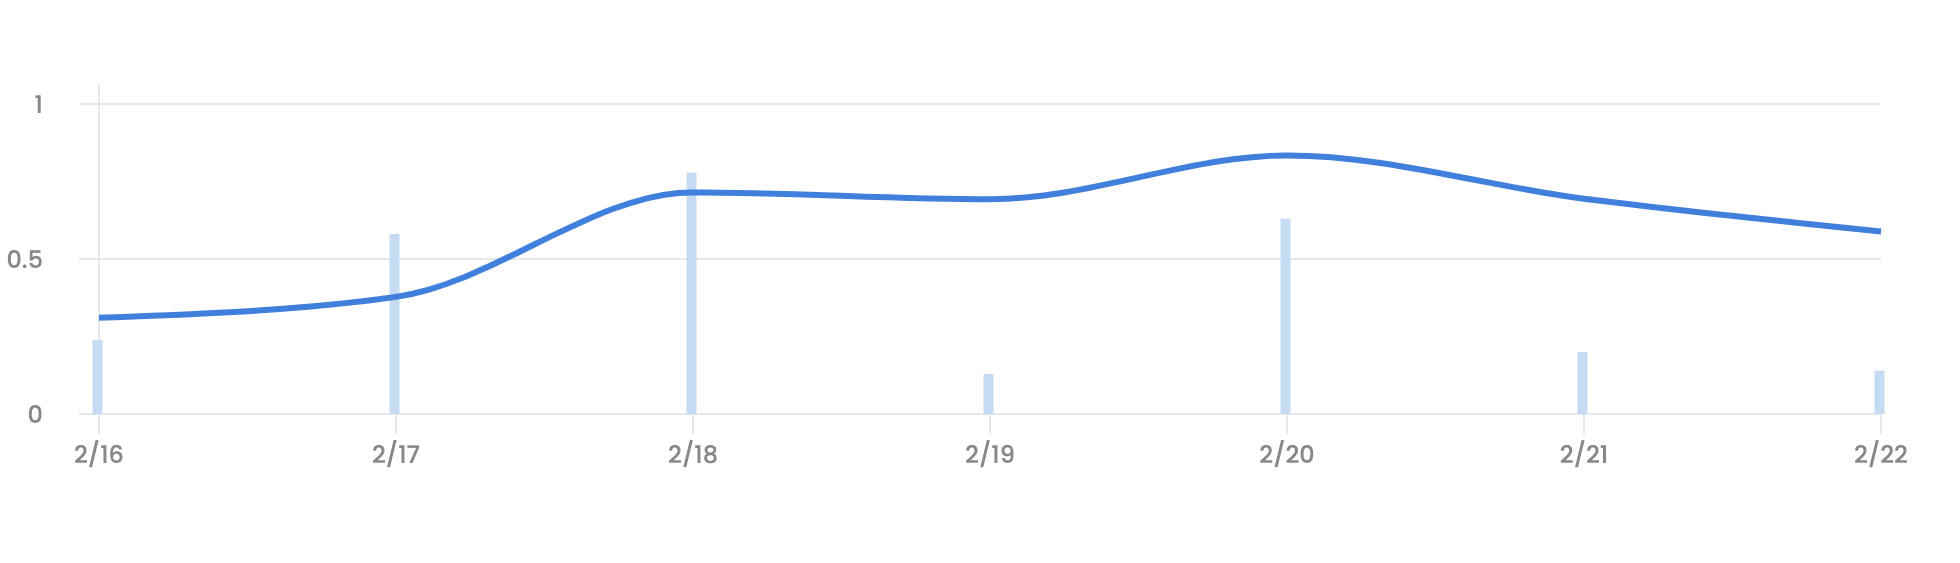Click the light blue bar at 2/16
The width and height of the screenshot is (1960, 563).
click(x=98, y=377)
